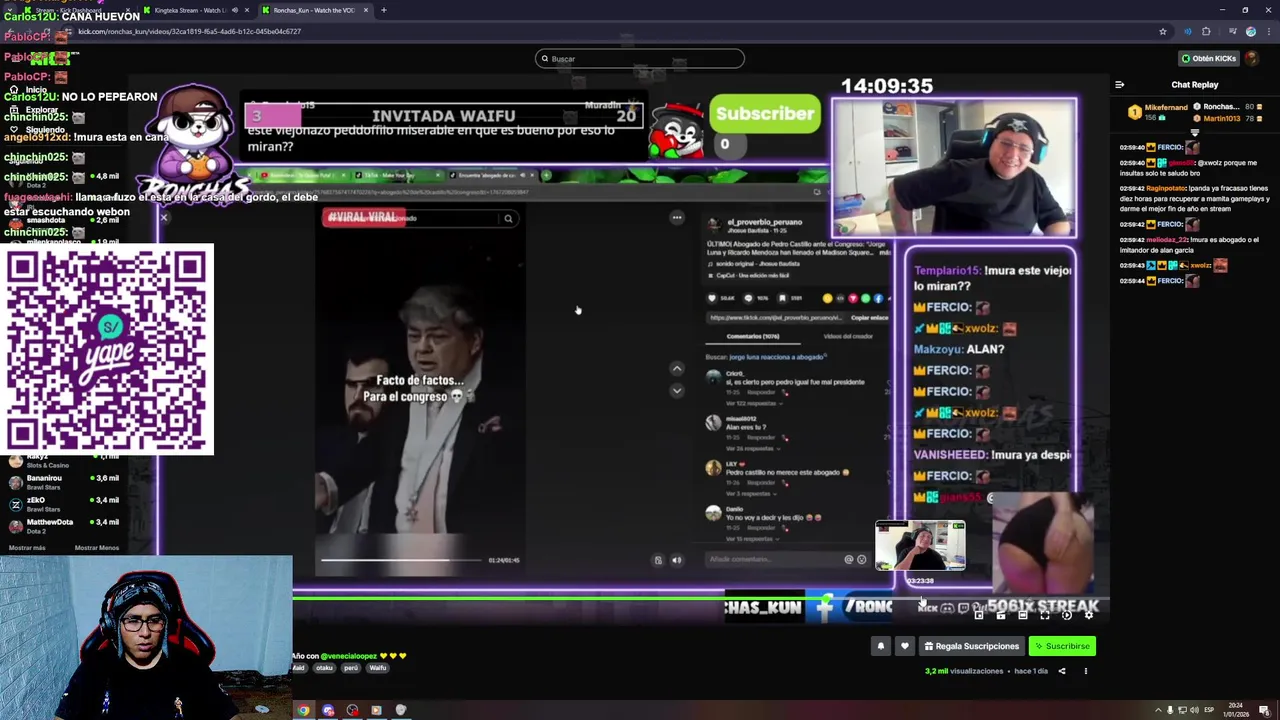Screen dimensions: 1280x720
Task: Bookmark this page with the star
Action: (1163, 32)
